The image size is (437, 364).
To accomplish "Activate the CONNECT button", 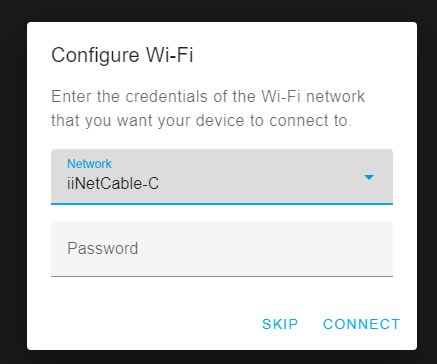I will 361,324.
